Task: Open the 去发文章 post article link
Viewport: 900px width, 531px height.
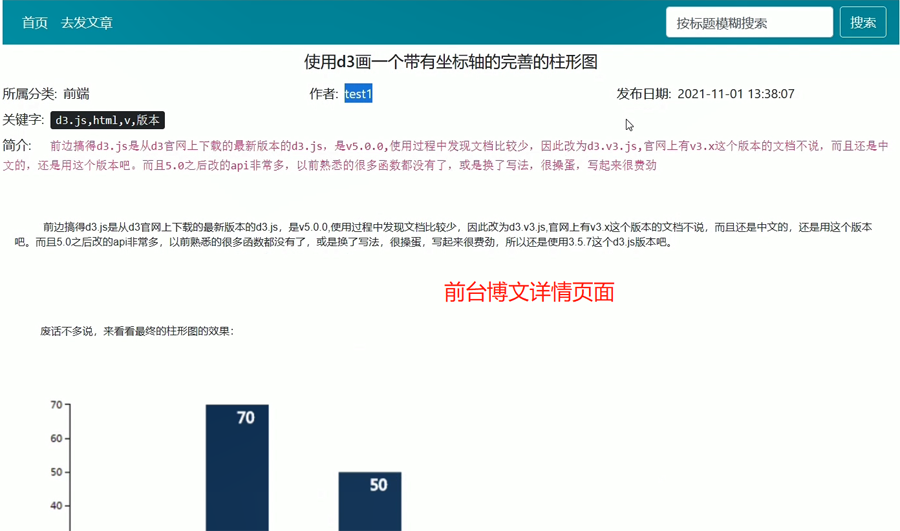Action: [x=87, y=23]
